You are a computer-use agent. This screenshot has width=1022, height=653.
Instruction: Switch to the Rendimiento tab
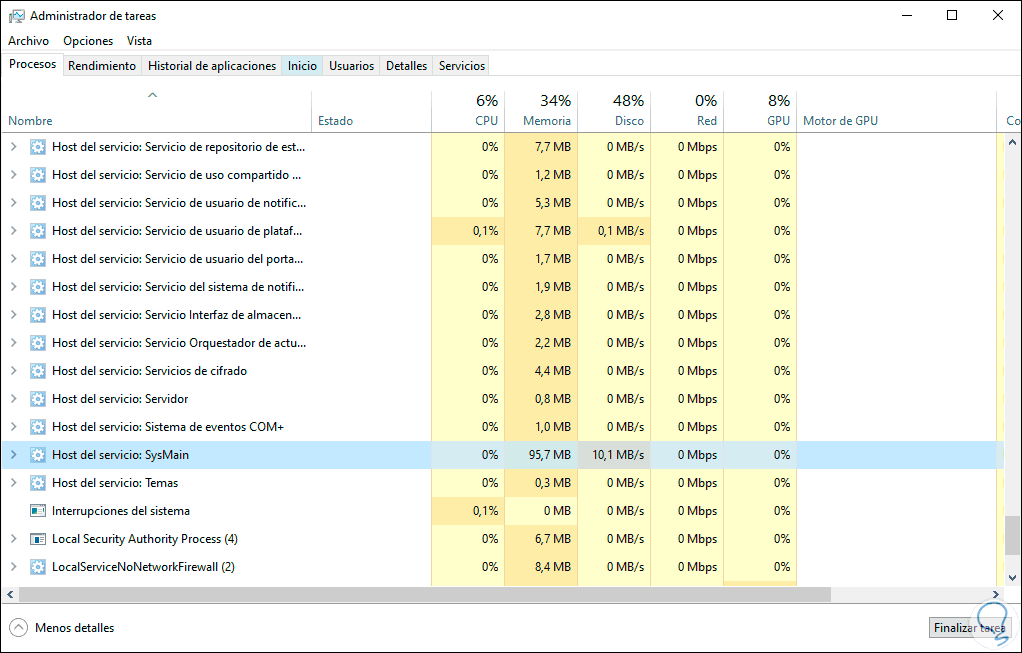click(x=102, y=66)
